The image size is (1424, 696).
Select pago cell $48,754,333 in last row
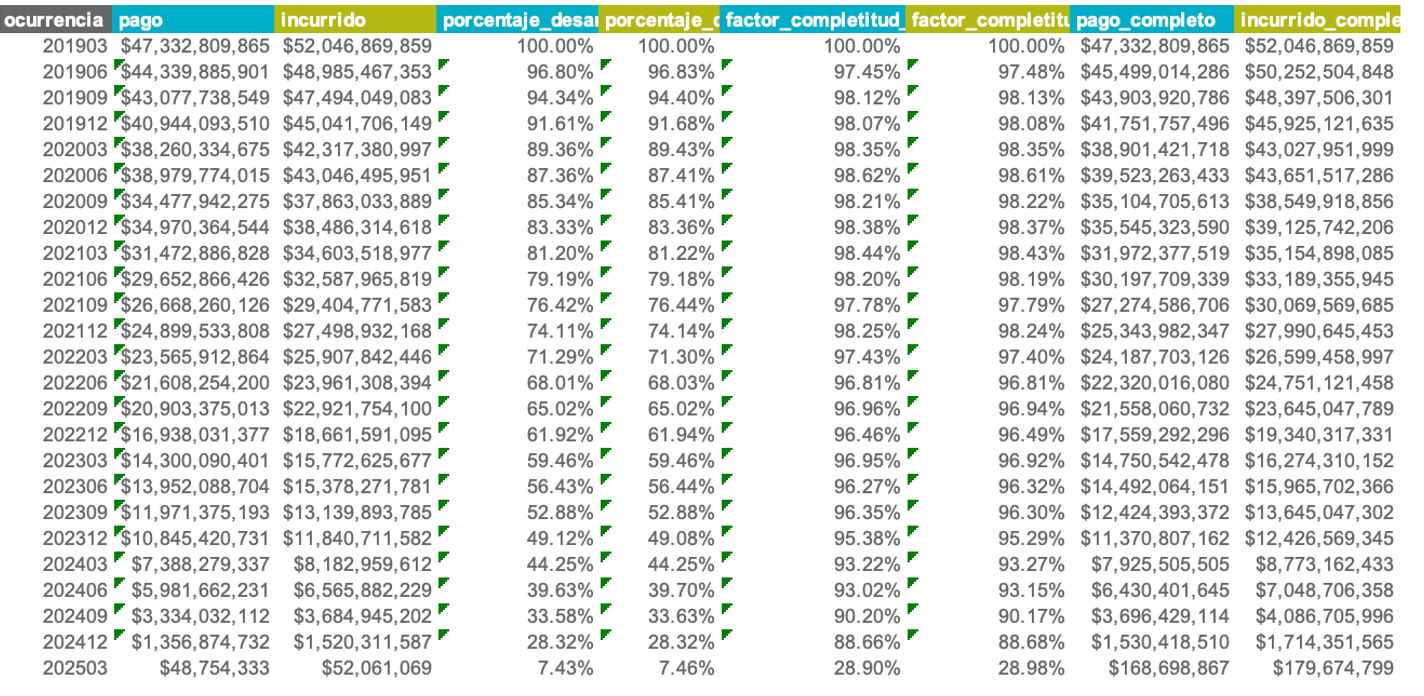pos(210,668)
